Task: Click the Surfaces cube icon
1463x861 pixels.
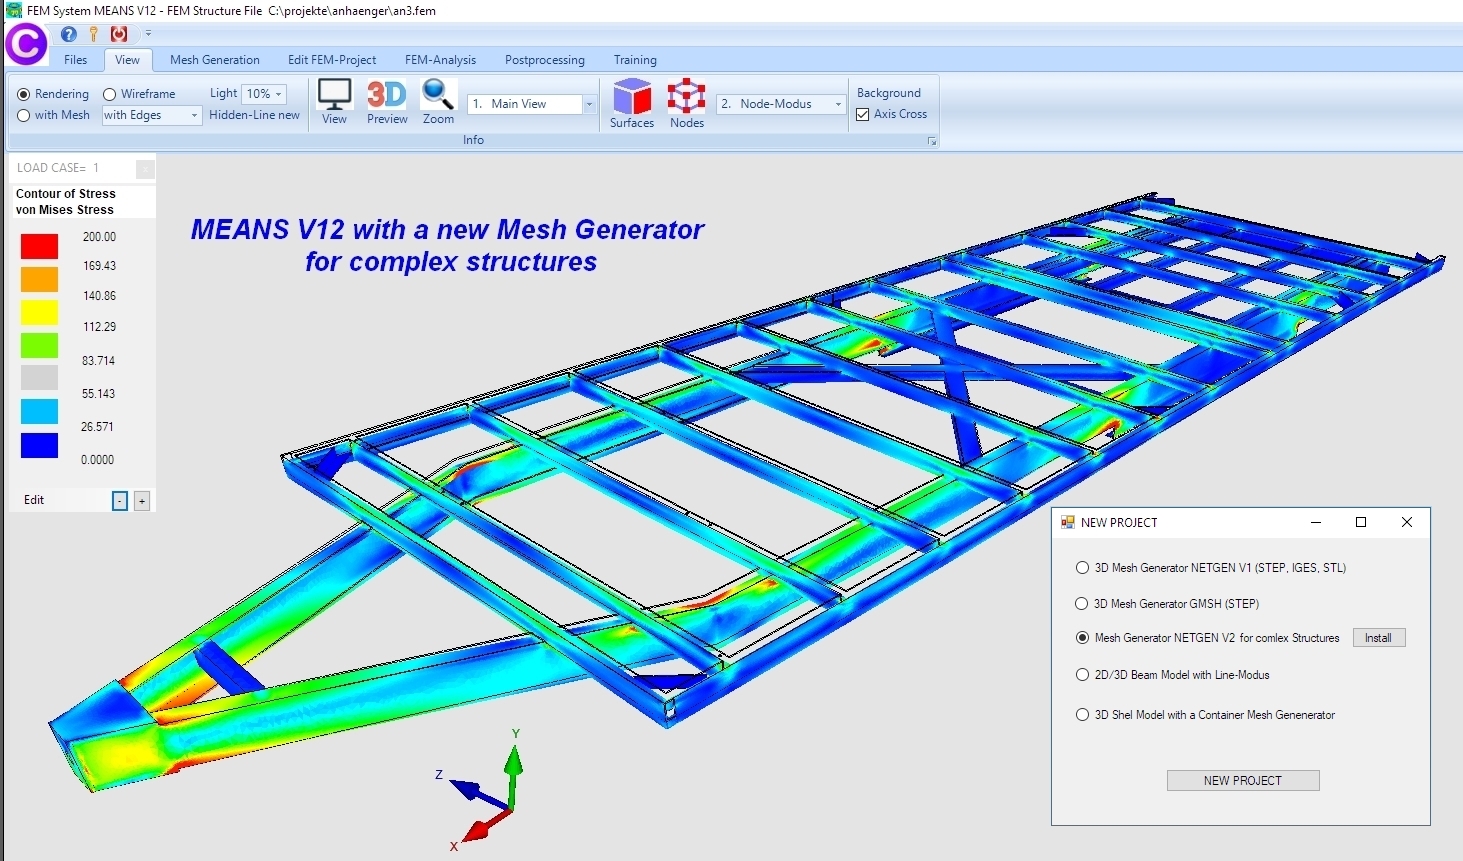Action: pos(632,104)
